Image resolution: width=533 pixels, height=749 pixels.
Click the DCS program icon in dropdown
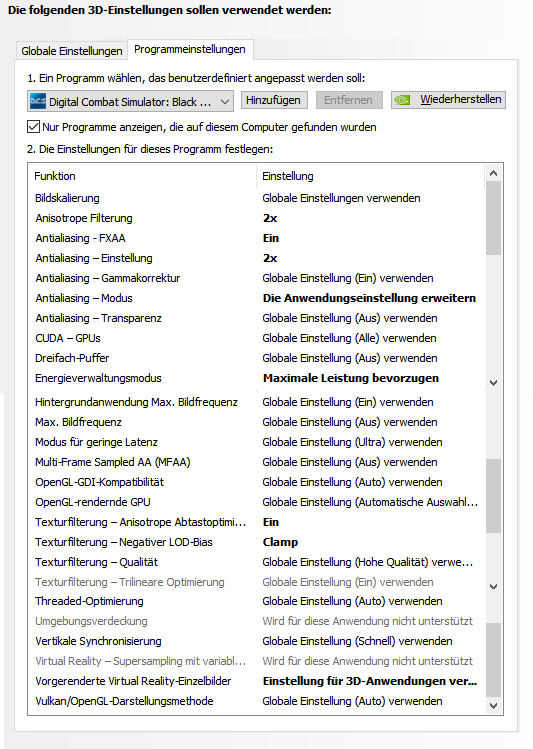pyautogui.click(x=38, y=101)
